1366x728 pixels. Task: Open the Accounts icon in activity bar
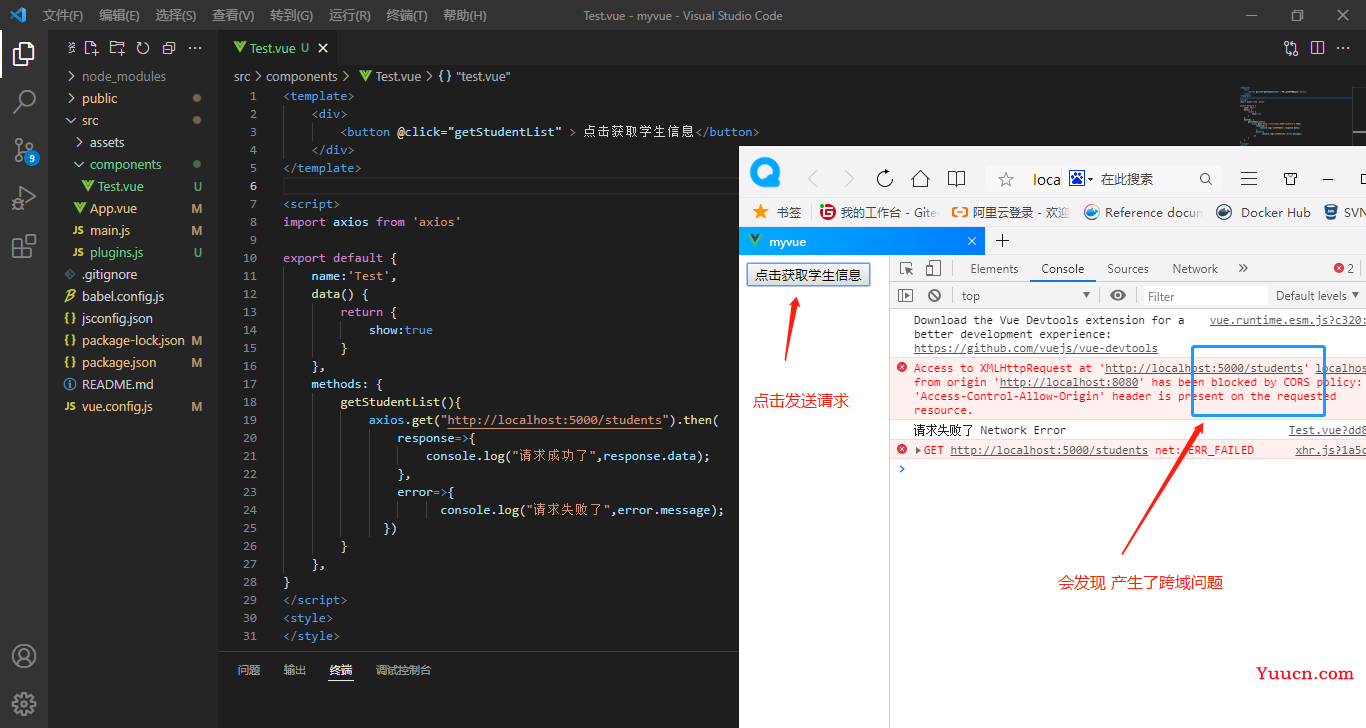point(24,656)
